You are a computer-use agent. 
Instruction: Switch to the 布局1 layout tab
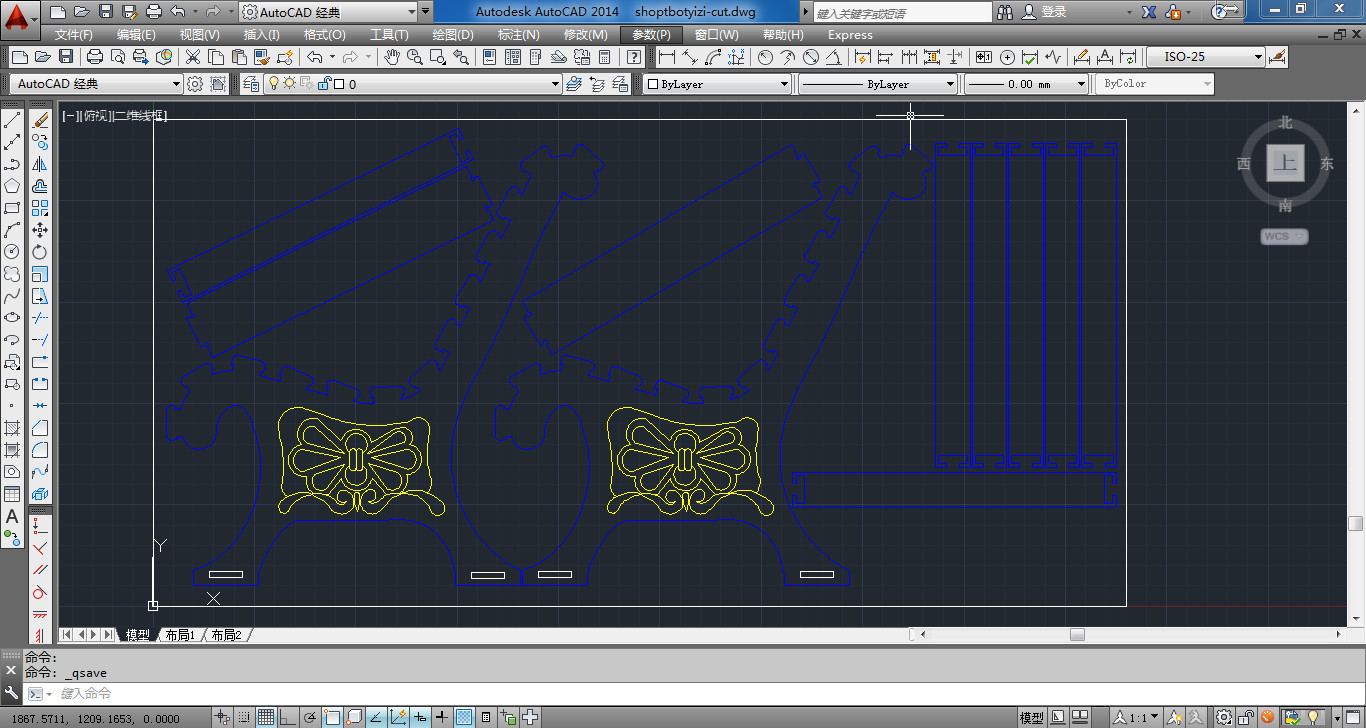[180, 635]
